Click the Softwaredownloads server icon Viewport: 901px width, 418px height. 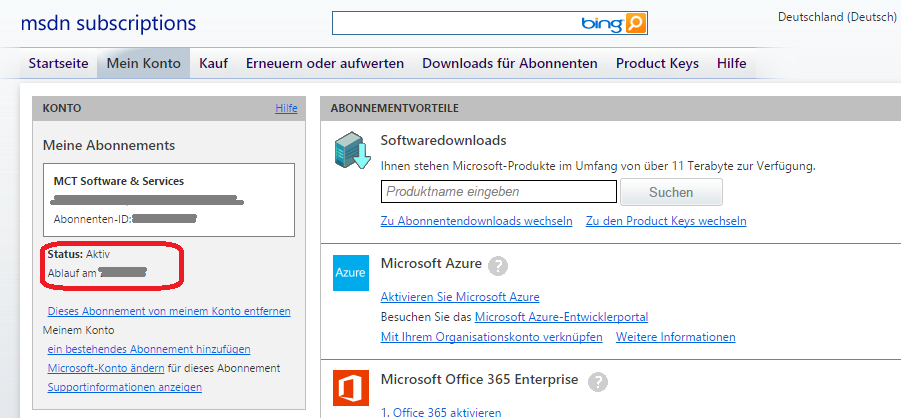353,149
